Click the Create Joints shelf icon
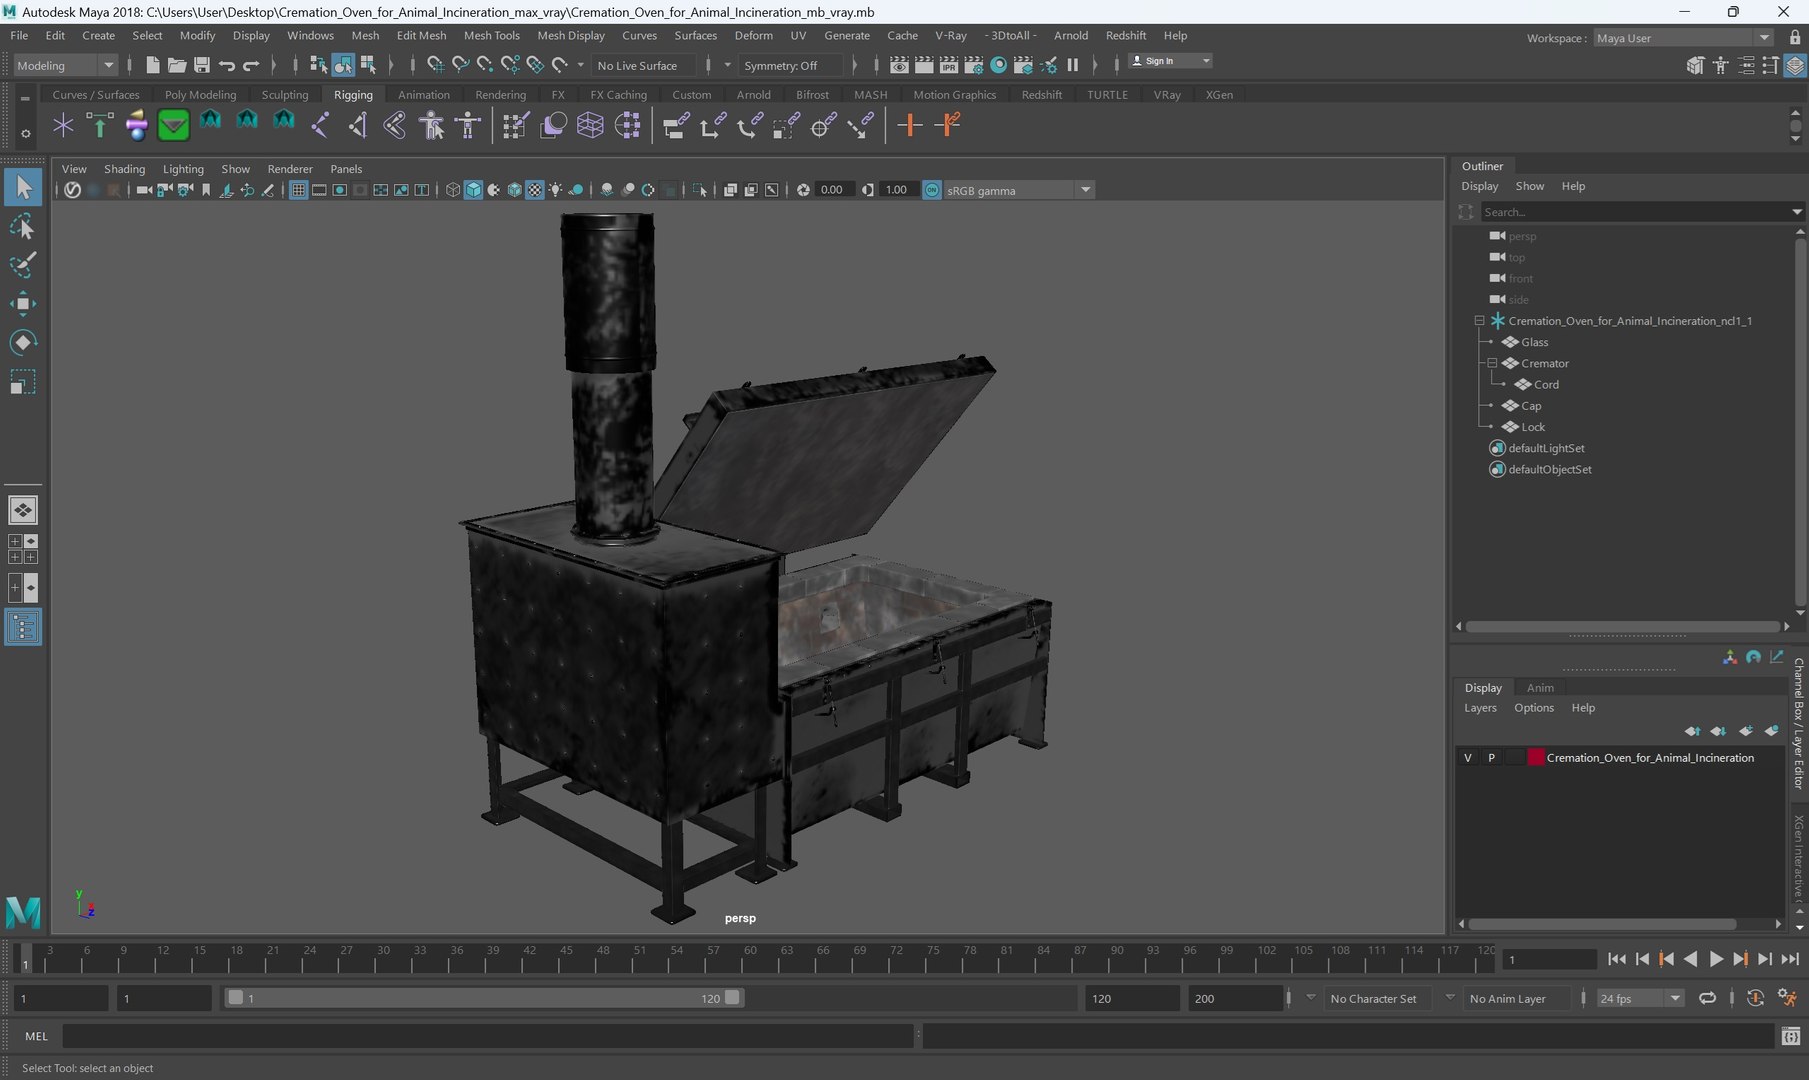The width and height of the screenshot is (1809, 1080). (321, 125)
